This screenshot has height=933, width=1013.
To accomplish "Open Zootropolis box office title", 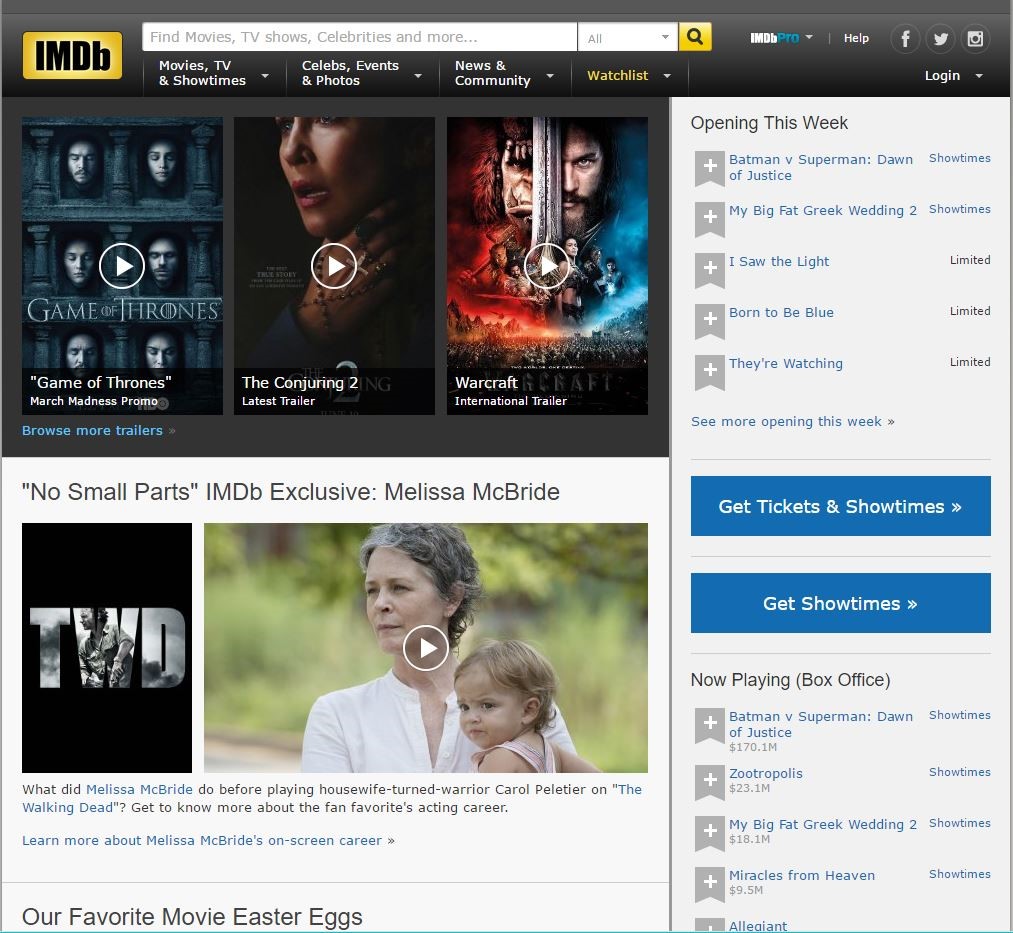I will coord(766,773).
